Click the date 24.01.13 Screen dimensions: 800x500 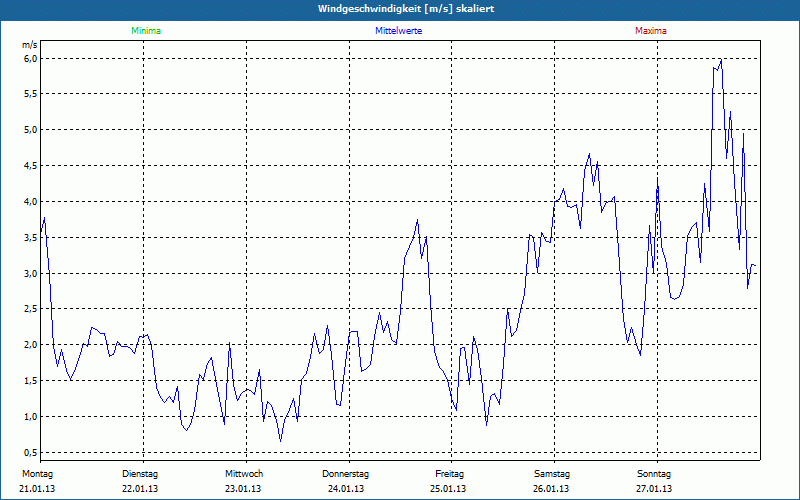(346, 489)
